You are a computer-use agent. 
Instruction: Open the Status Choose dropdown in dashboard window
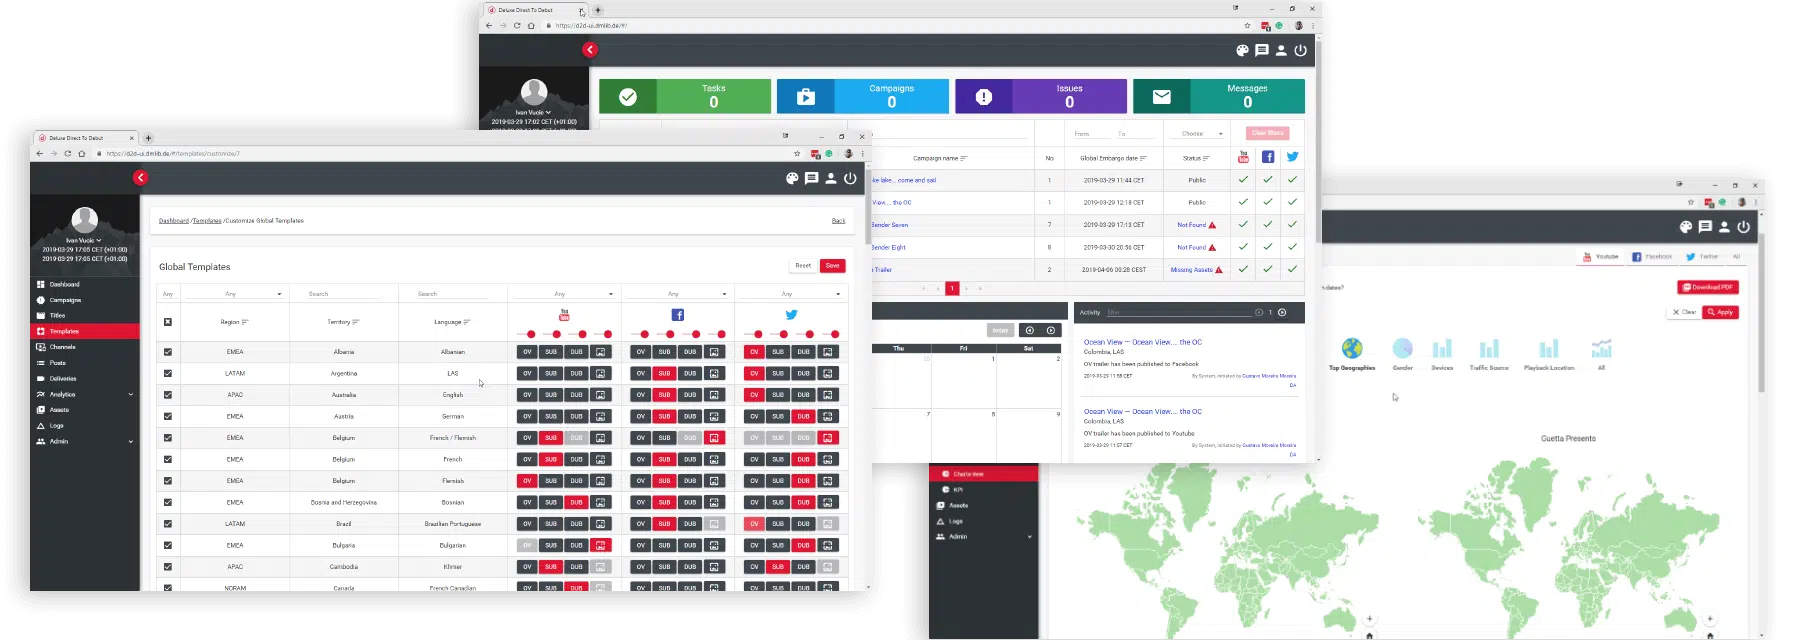coord(1202,133)
